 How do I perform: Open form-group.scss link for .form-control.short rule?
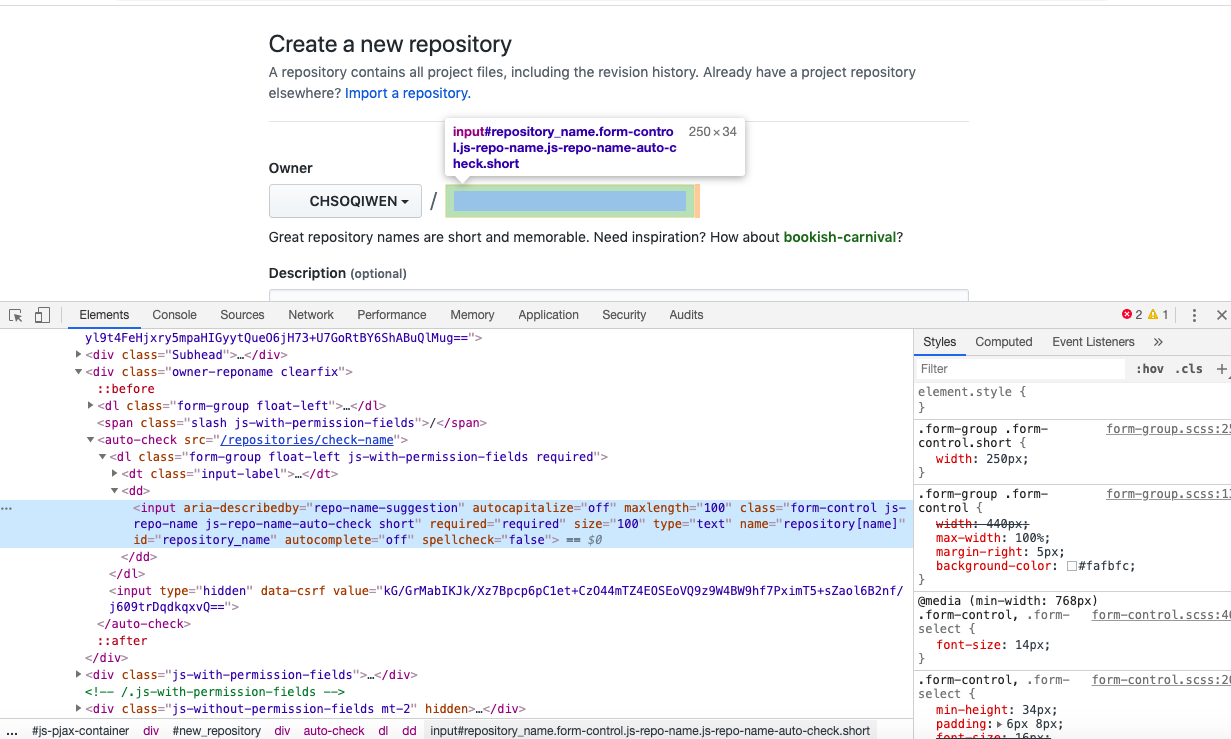(1168, 429)
